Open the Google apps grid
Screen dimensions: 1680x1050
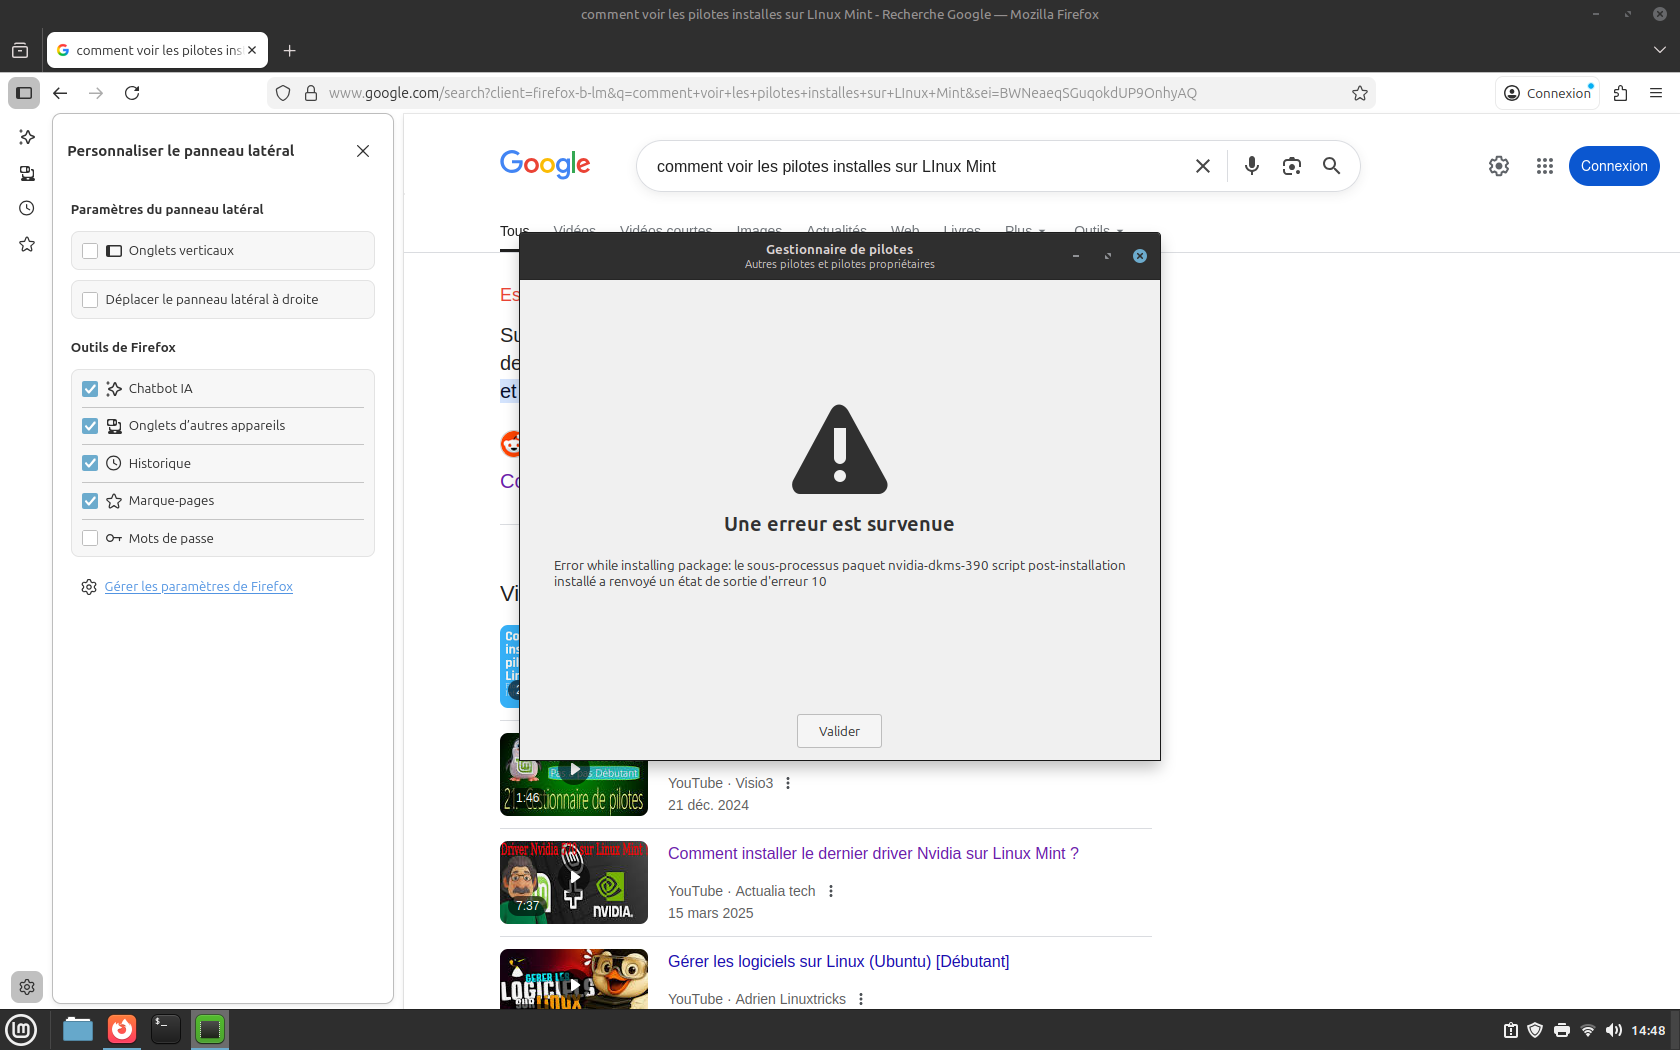pyautogui.click(x=1544, y=166)
